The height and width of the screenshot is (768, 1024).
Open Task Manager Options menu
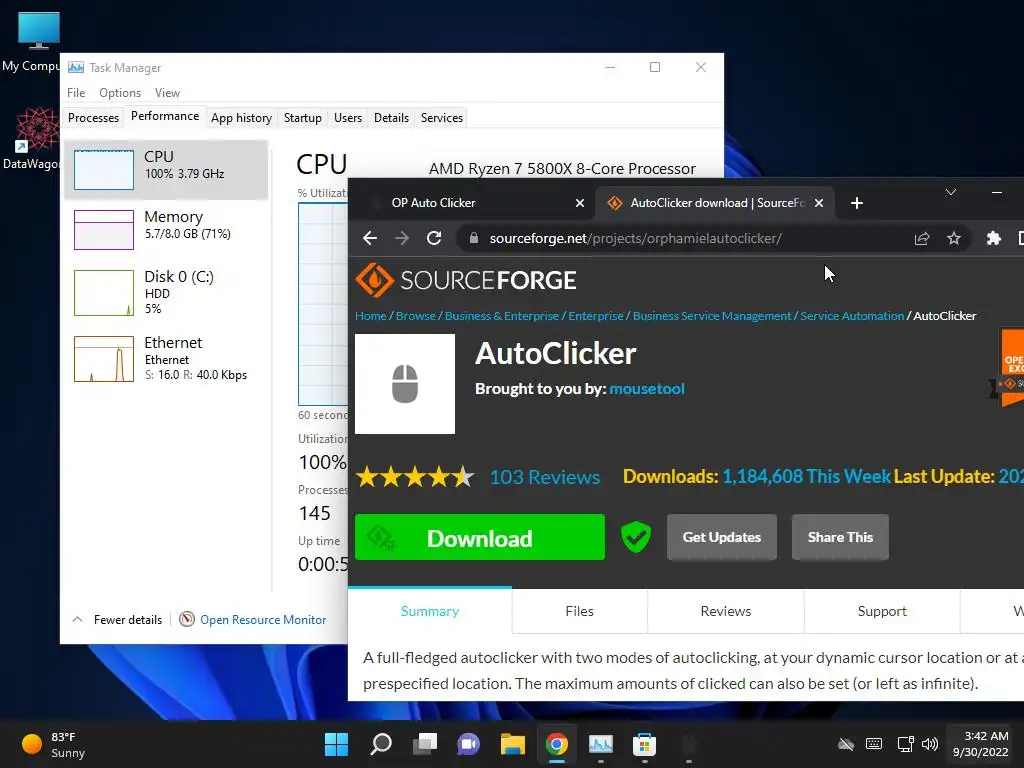[x=120, y=93]
